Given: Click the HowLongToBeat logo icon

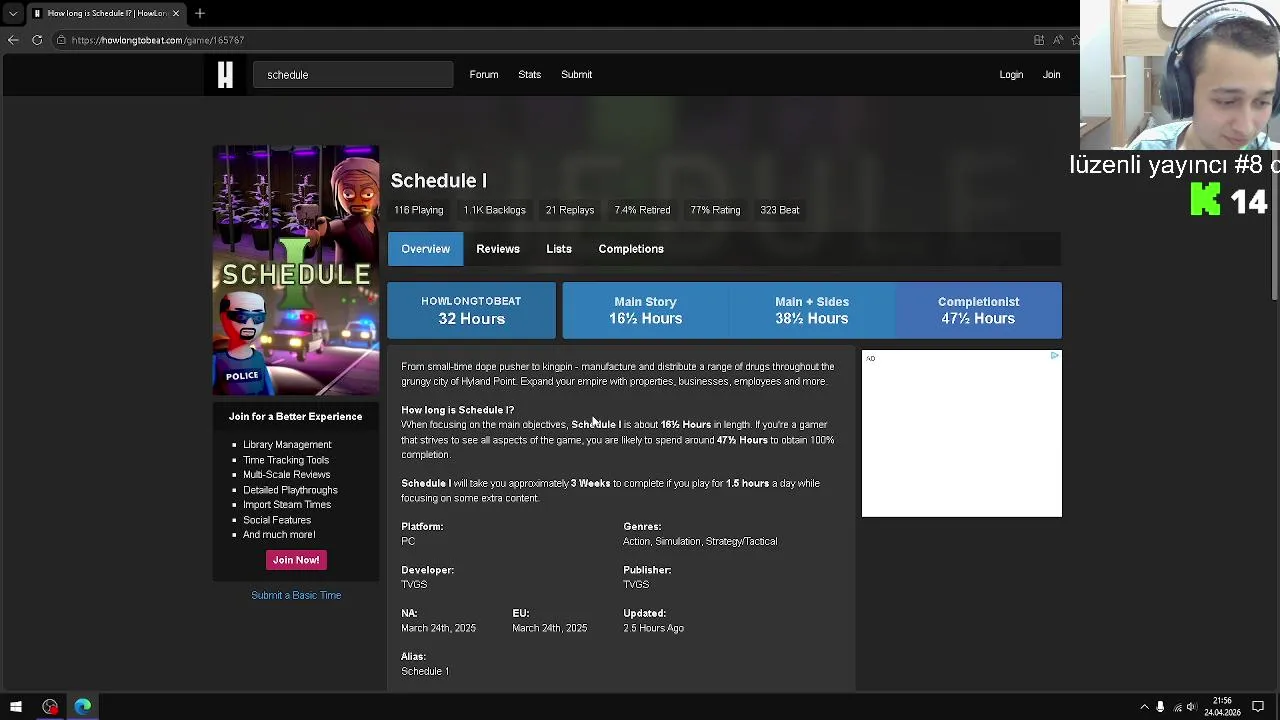Looking at the screenshot, I should click(x=225, y=75).
